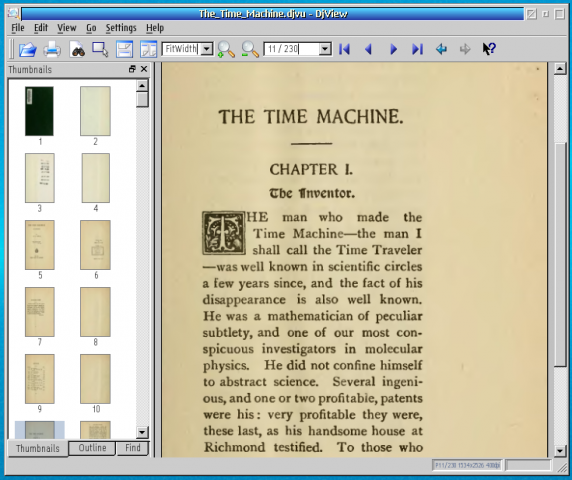Click the document vertical scrollbar handle
Viewport: 572px width, 480px height.
pos(560,255)
